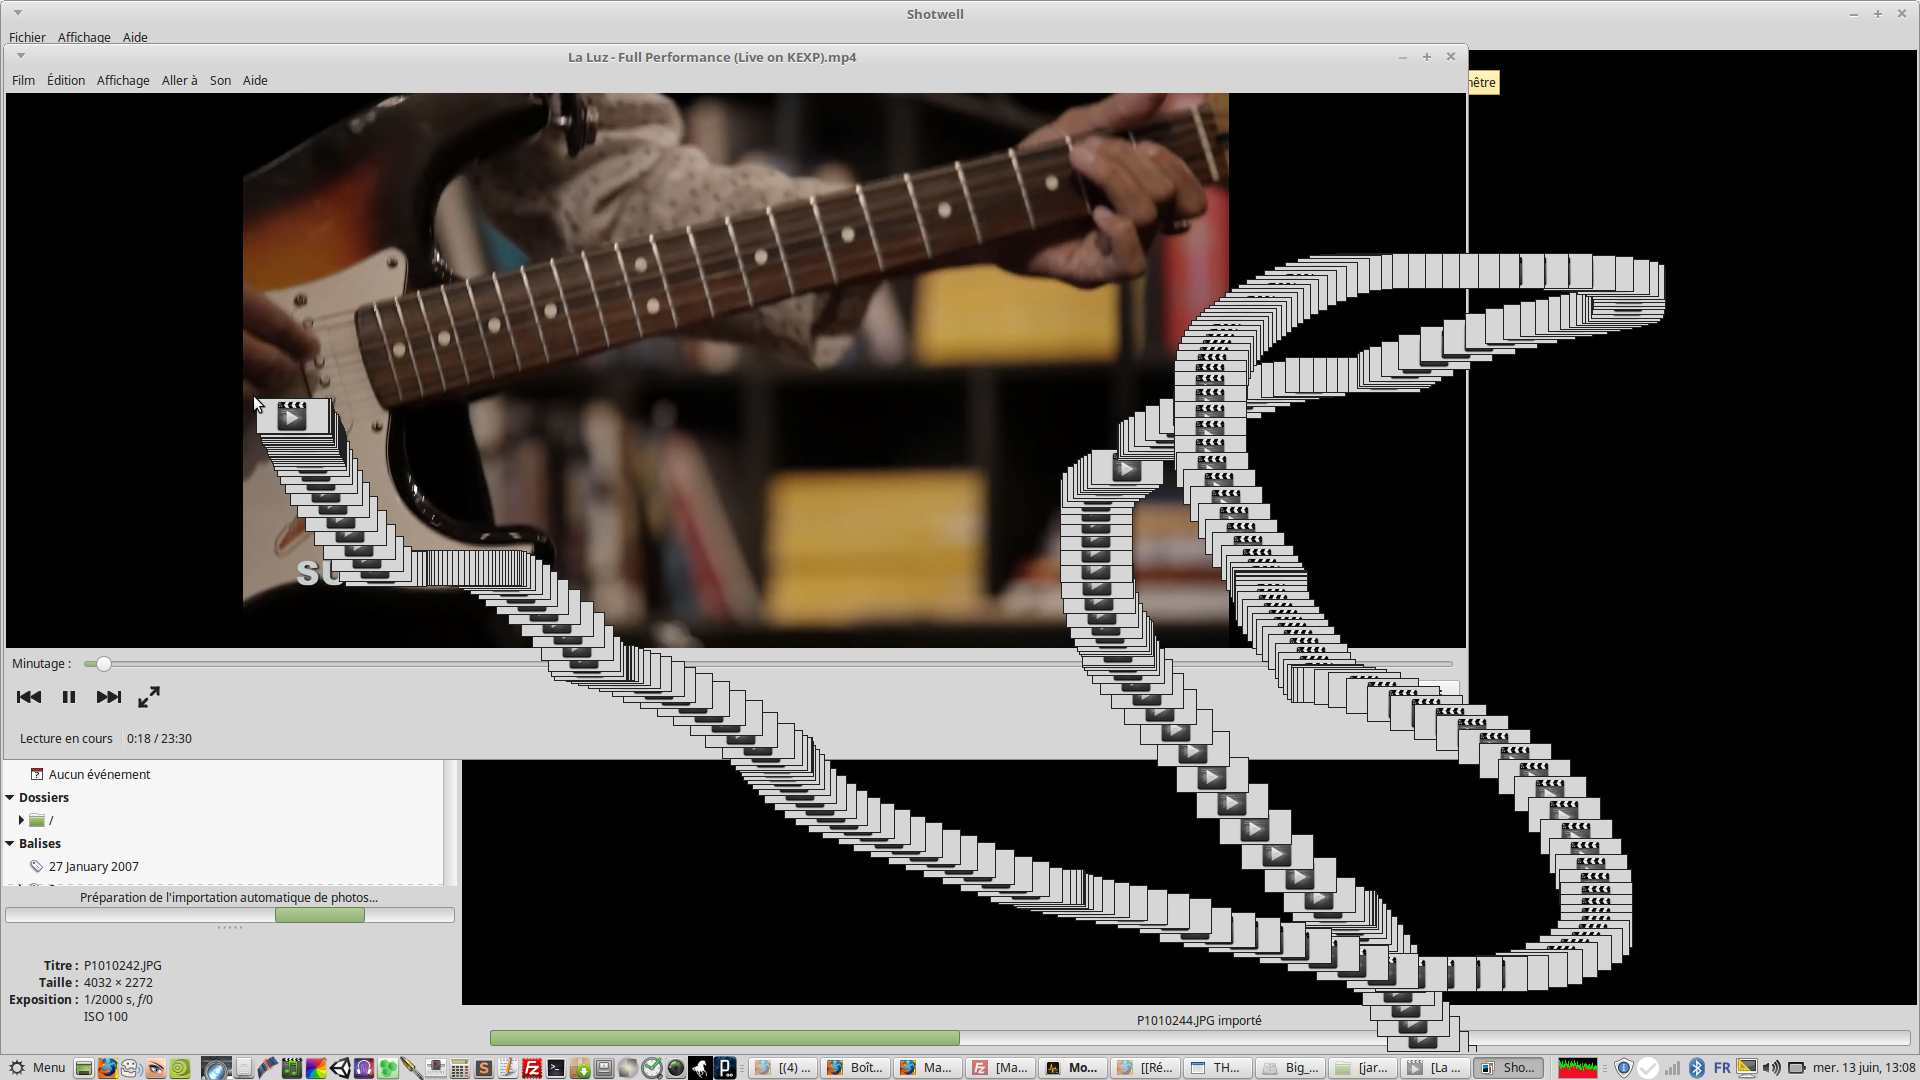
Task: Open the Firefox launcher in the panel
Action: pos(107,1068)
